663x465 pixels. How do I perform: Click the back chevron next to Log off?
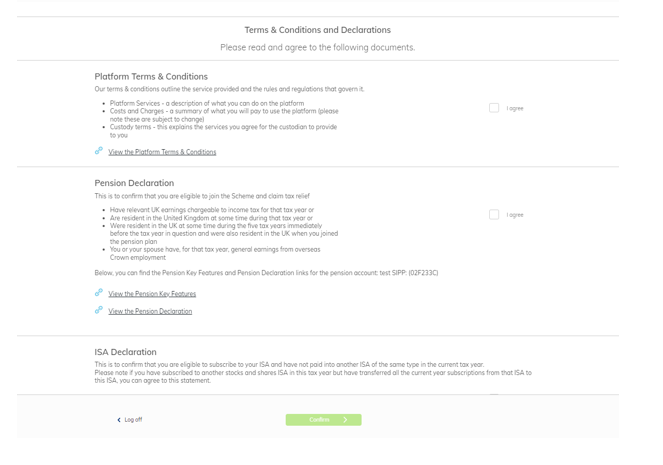(119, 420)
